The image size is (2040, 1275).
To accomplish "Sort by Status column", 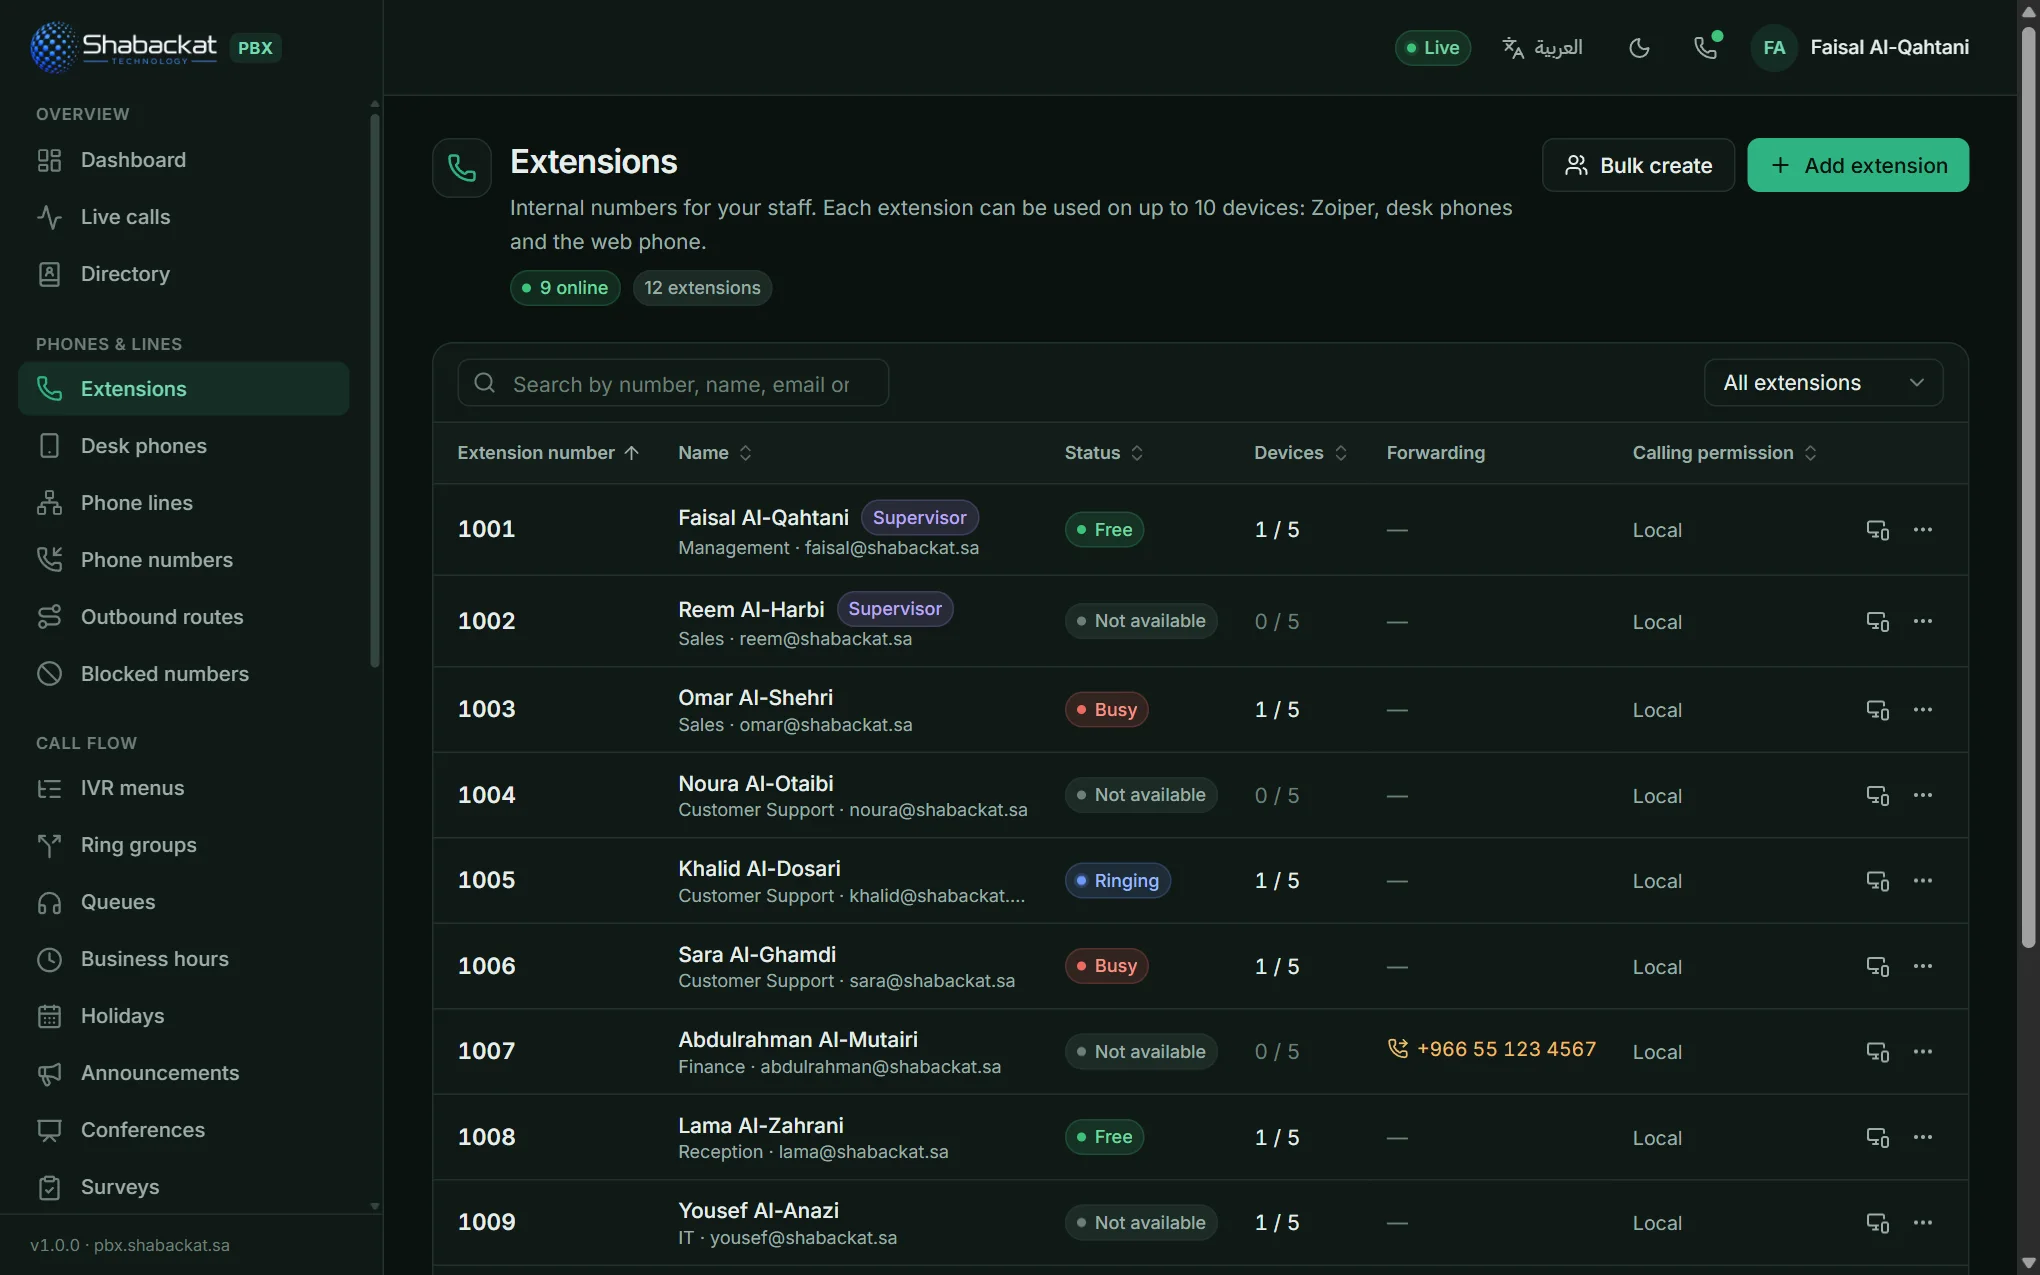I will pyautogui.click(x=1104, y=453).
